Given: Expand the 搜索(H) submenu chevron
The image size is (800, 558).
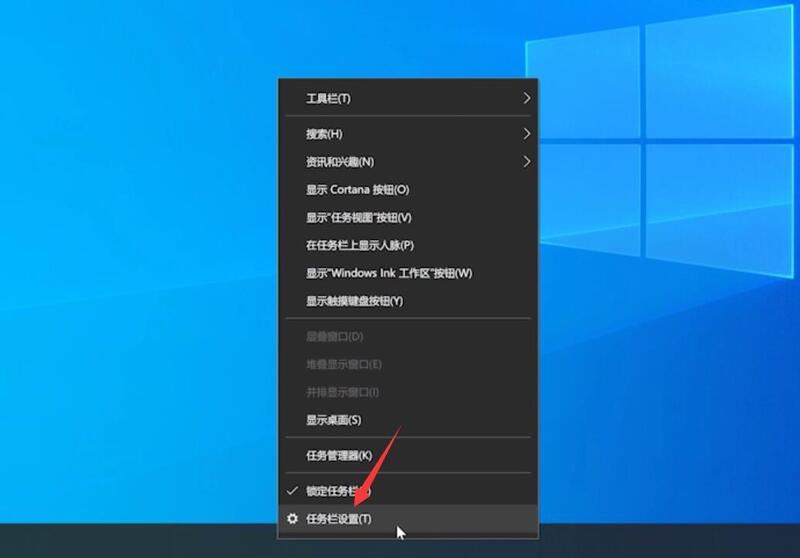Looking at the screenshot, I should [526, 134].
